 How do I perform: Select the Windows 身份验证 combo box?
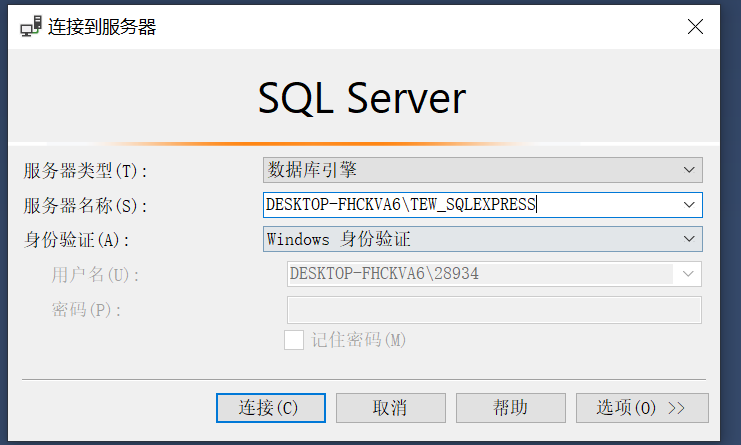tap(470, 240)
